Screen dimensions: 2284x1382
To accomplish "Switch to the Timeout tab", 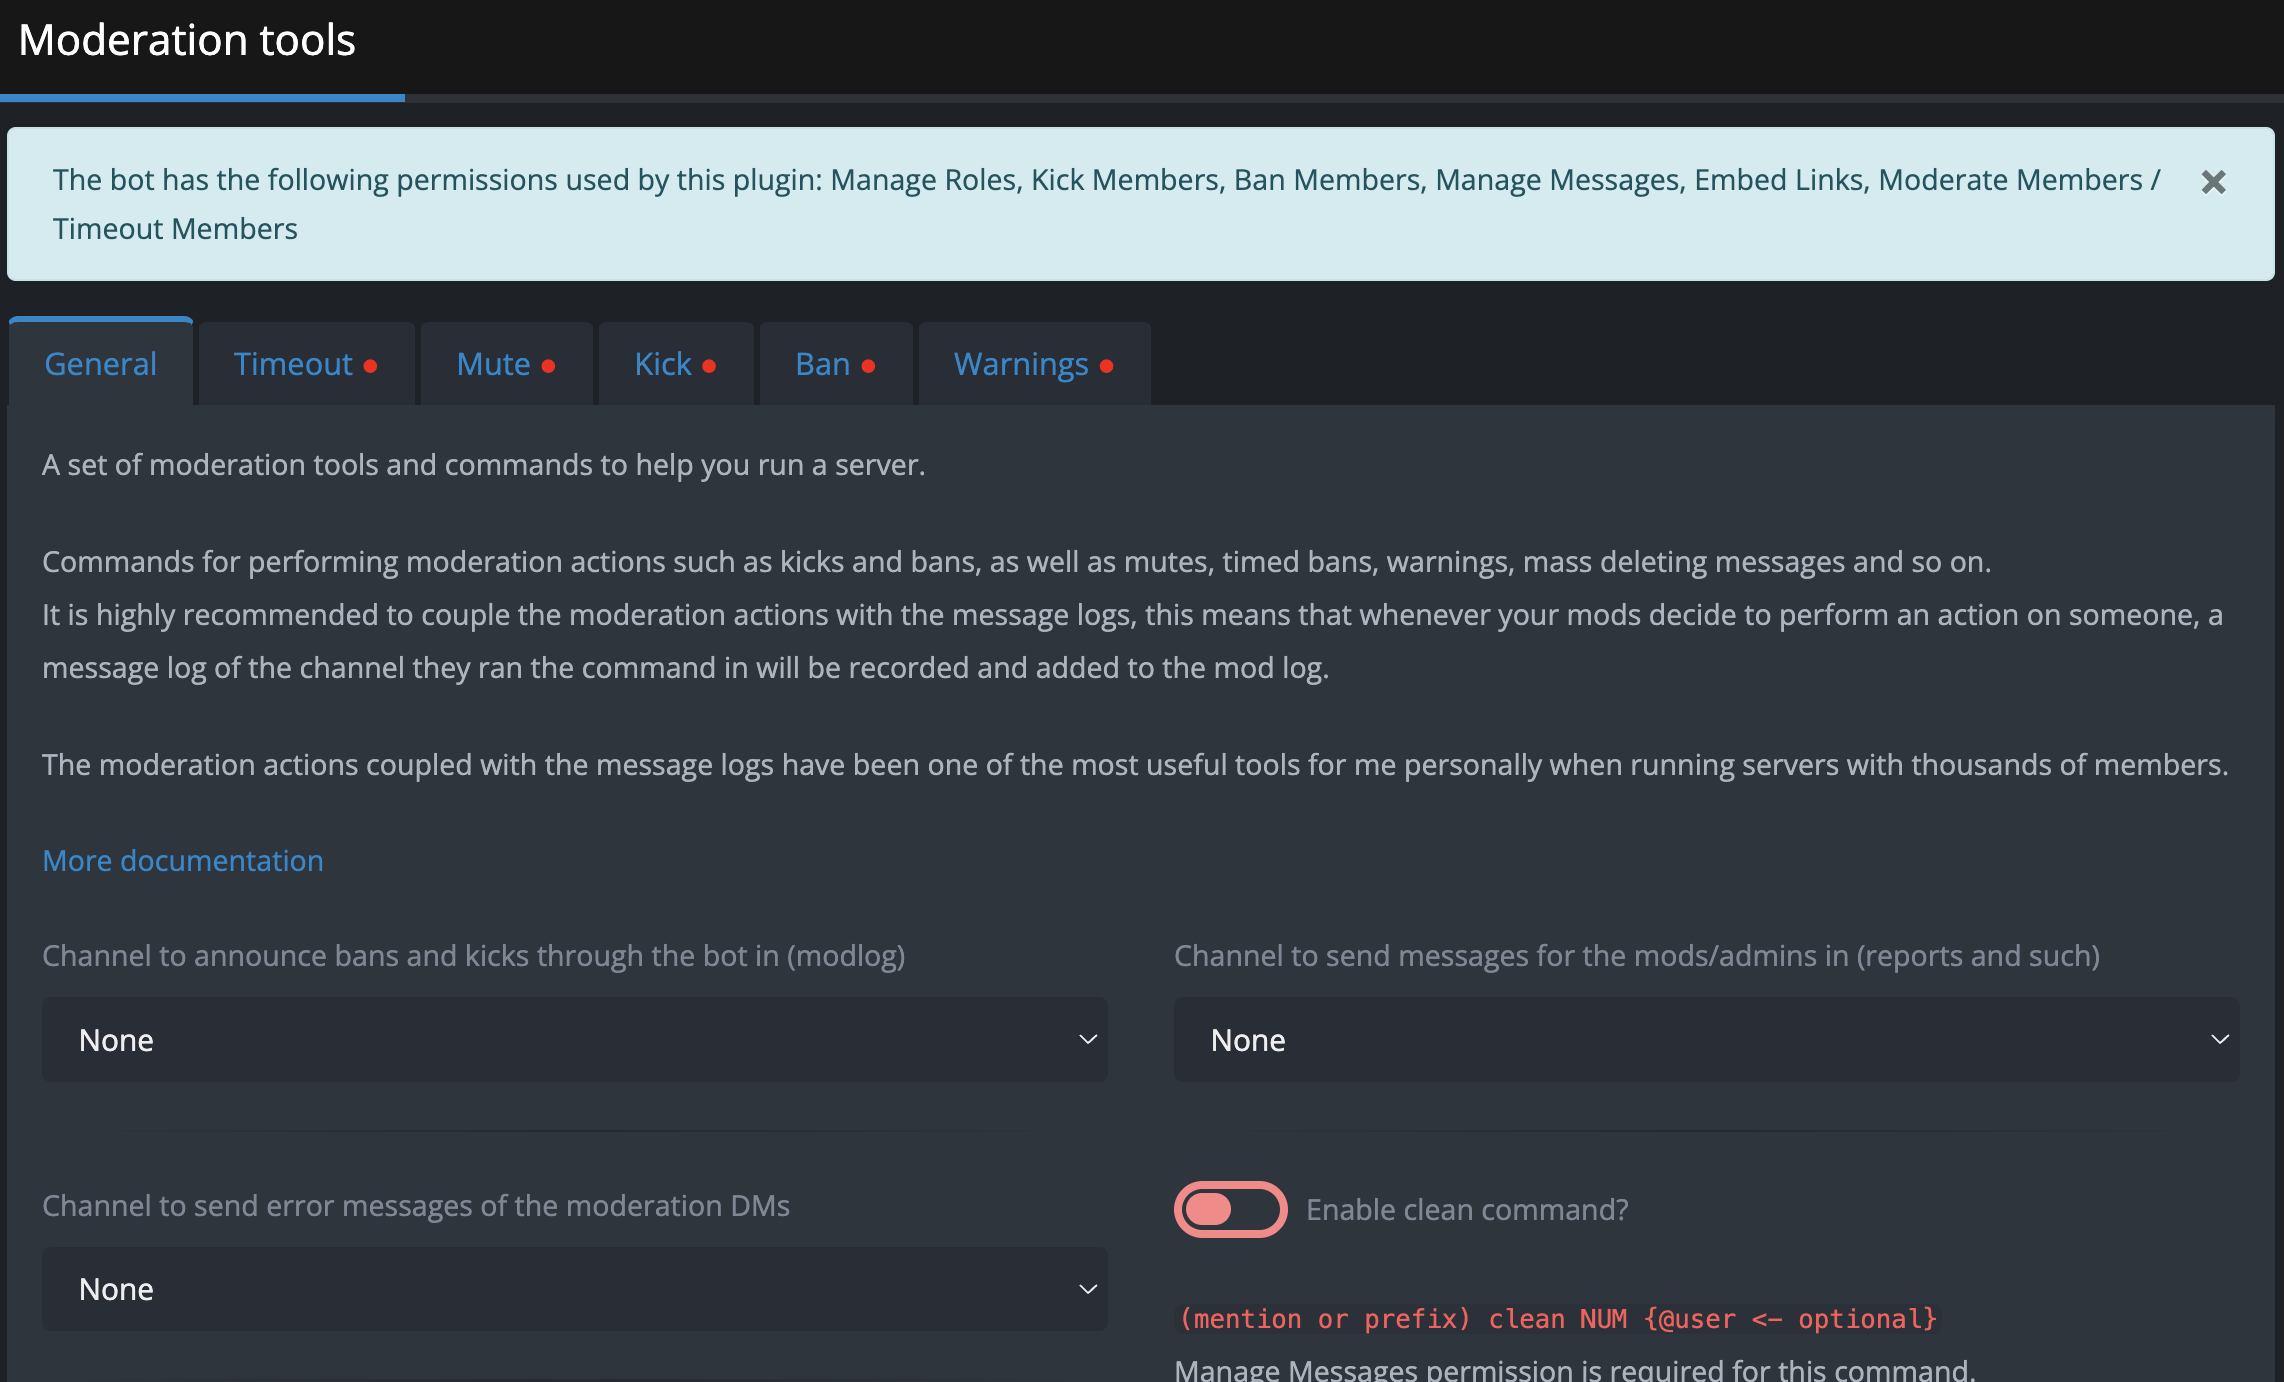I will 293,364.
